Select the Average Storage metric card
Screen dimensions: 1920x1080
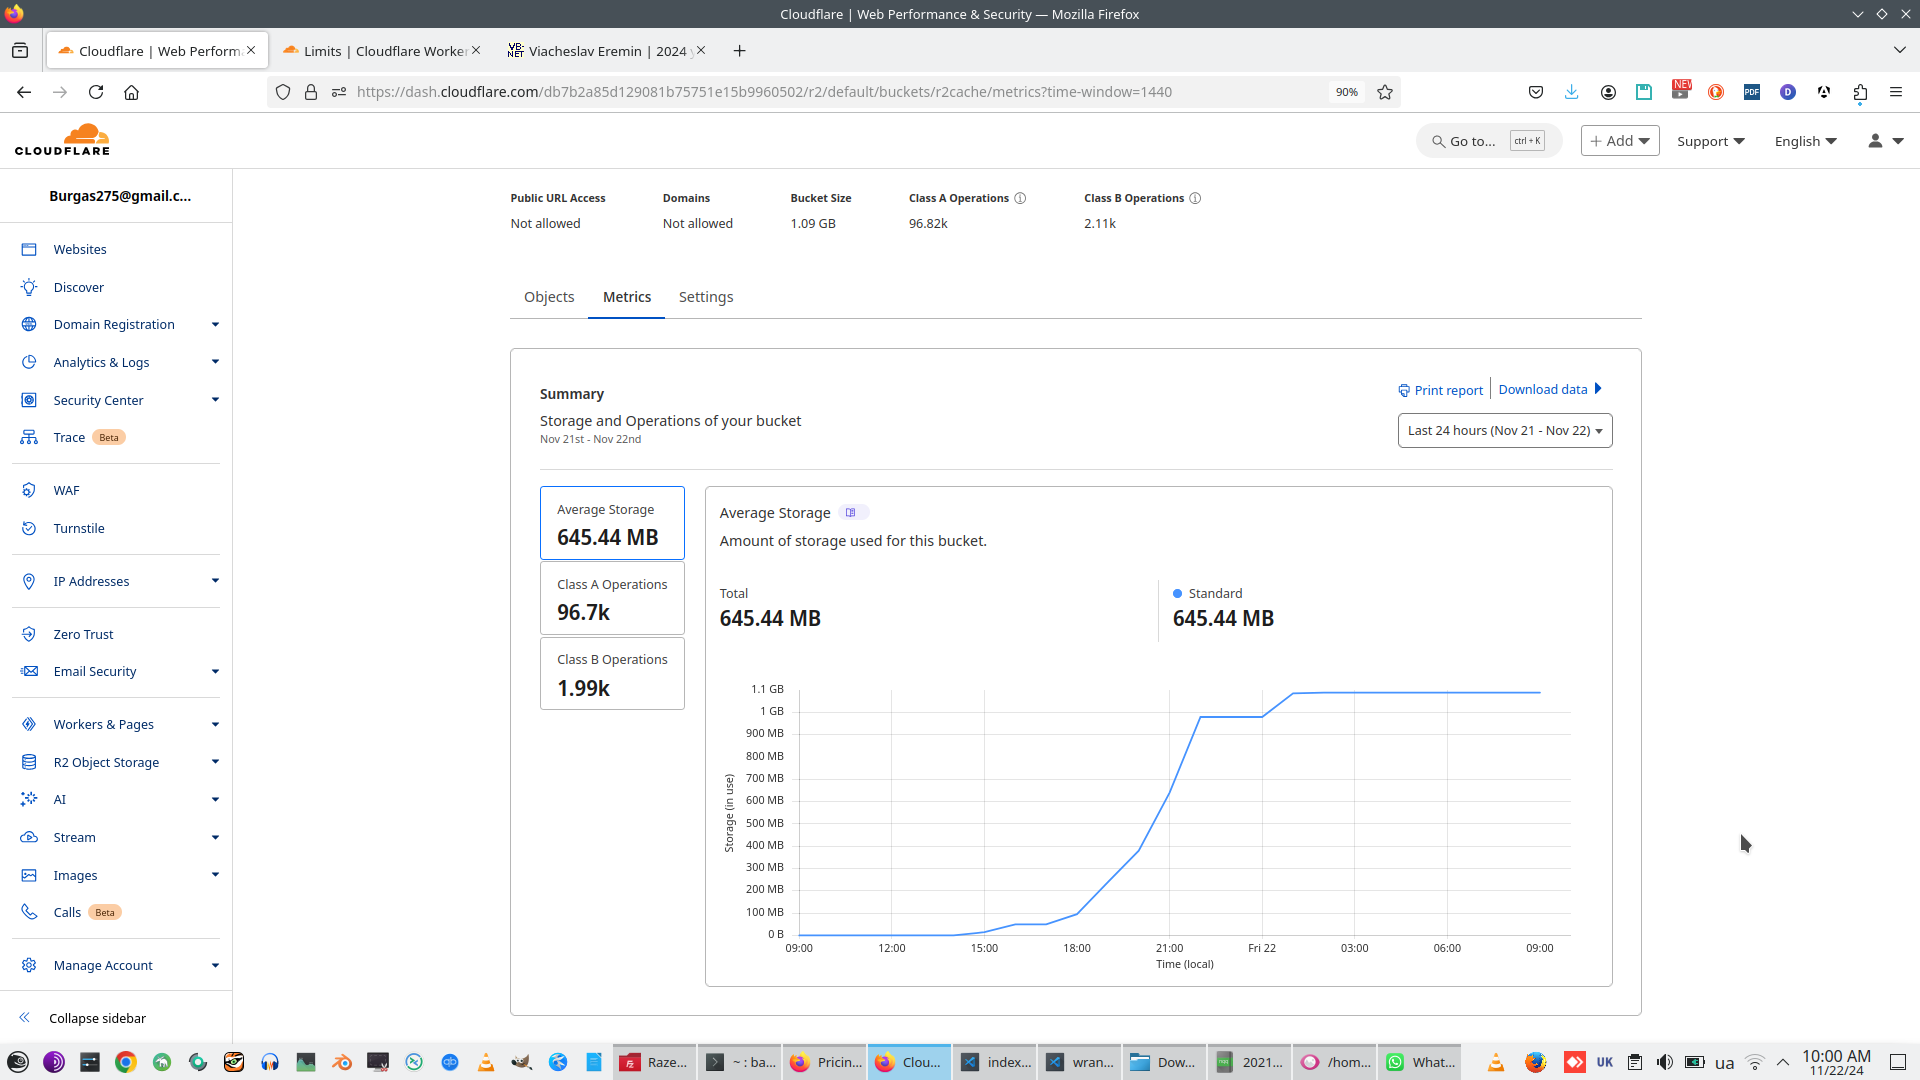pos(612,523)
